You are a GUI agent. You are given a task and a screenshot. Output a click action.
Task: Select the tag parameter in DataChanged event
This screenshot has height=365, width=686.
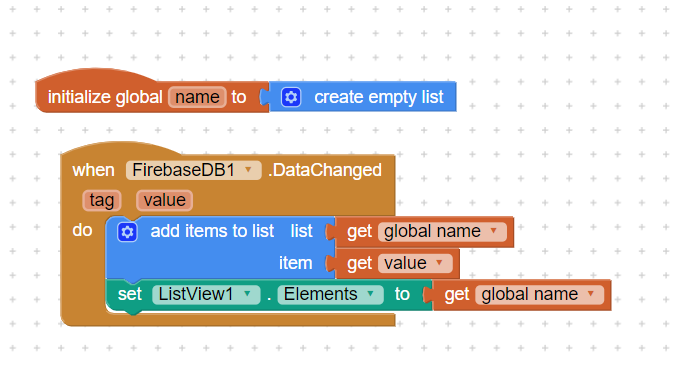point(102,200)
